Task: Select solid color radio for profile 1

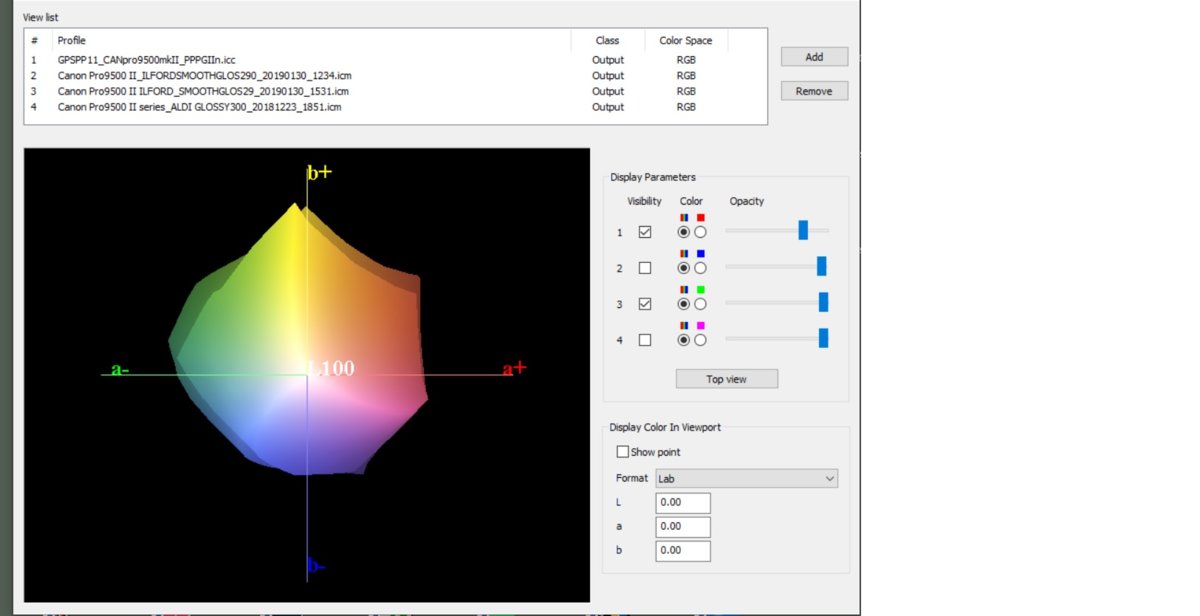Action: click(x=700, y=232)
